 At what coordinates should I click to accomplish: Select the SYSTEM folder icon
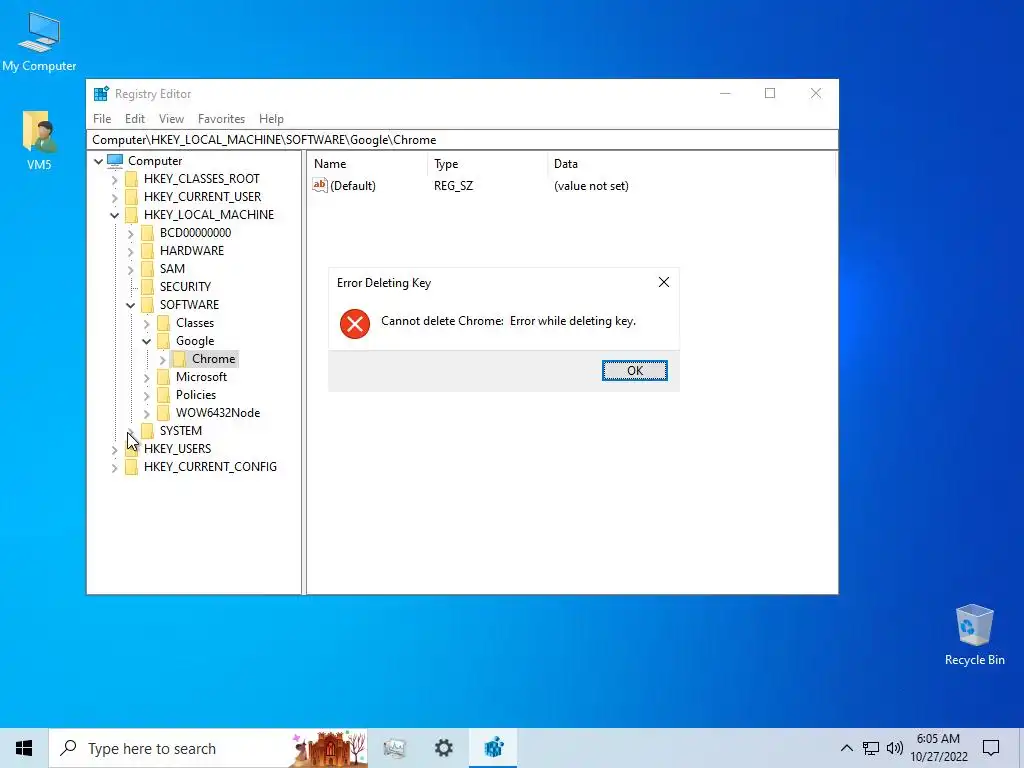coord(148,430)
